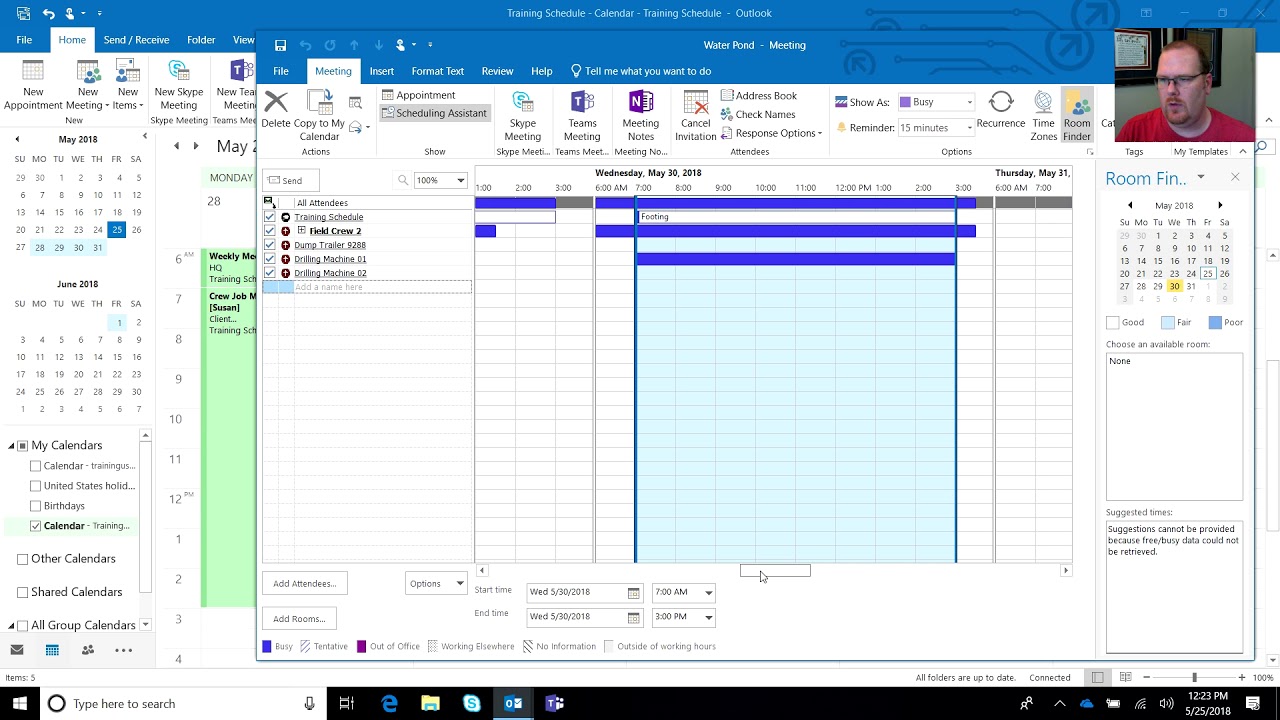Open Send / Receive tab in Outlook
The height and width of the screenshot is (720, 1280).
pos(136,40)
